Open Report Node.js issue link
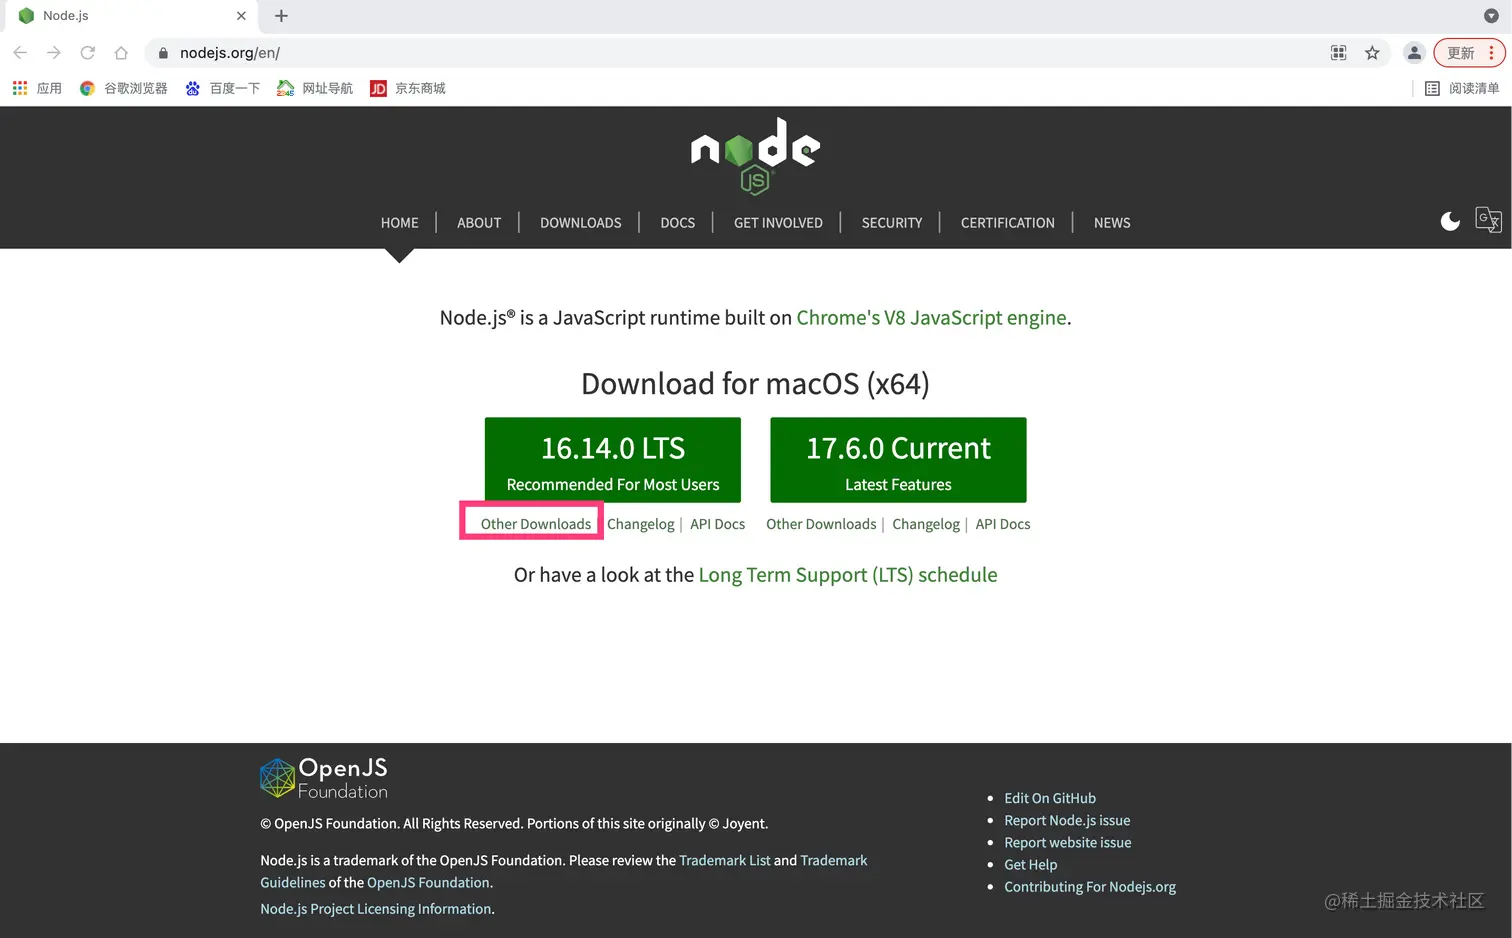This screenshot has height=938, width=1512. click(1067, 820)
